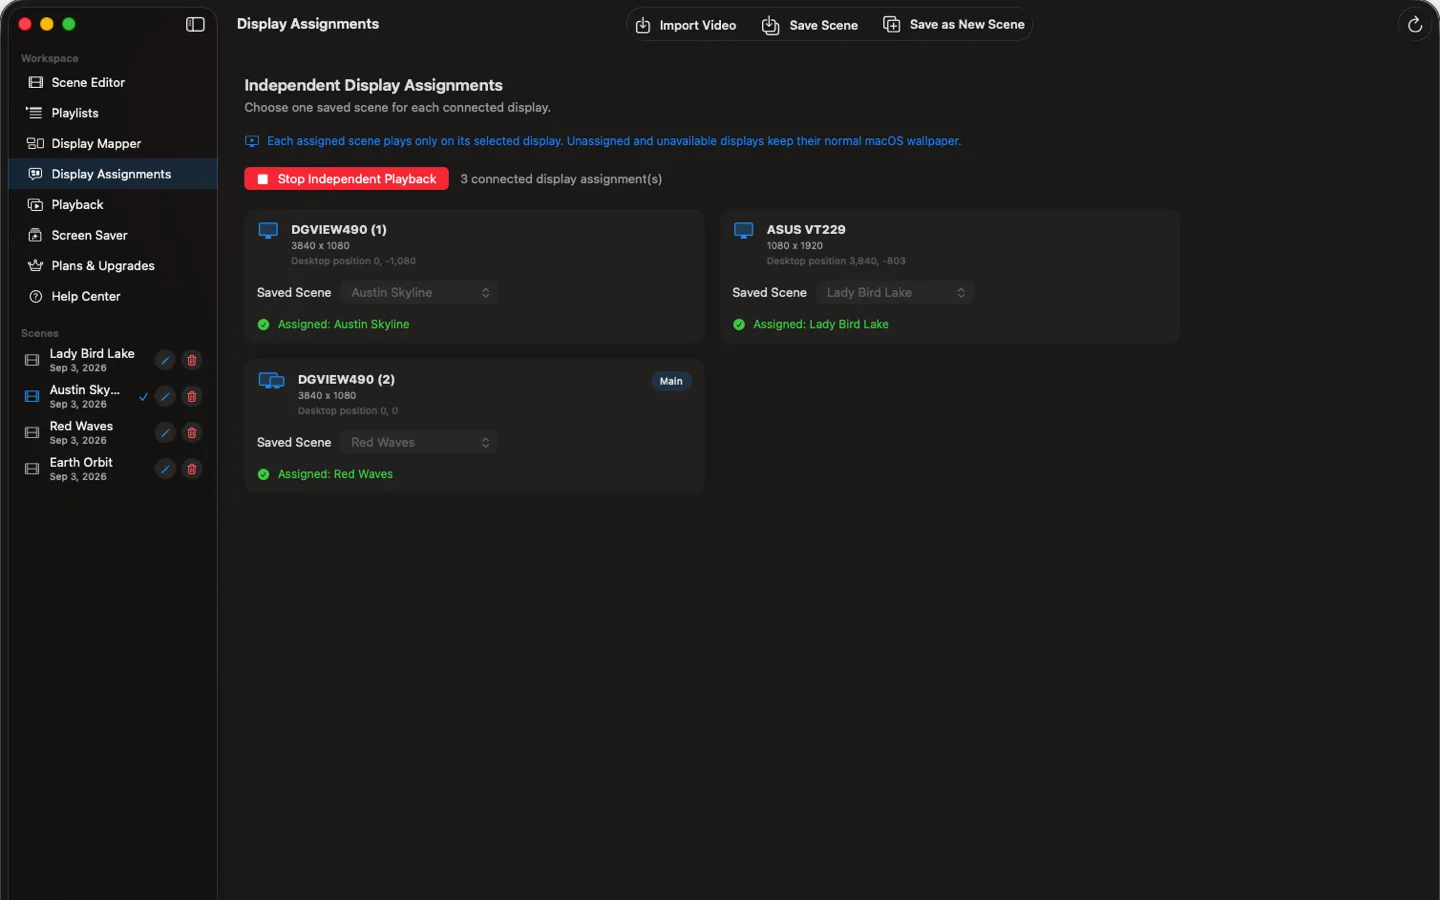The width and height of the screenshot is (1440, 900).
Task: Toggle the sidebar visibility icon
Action: 195,24
